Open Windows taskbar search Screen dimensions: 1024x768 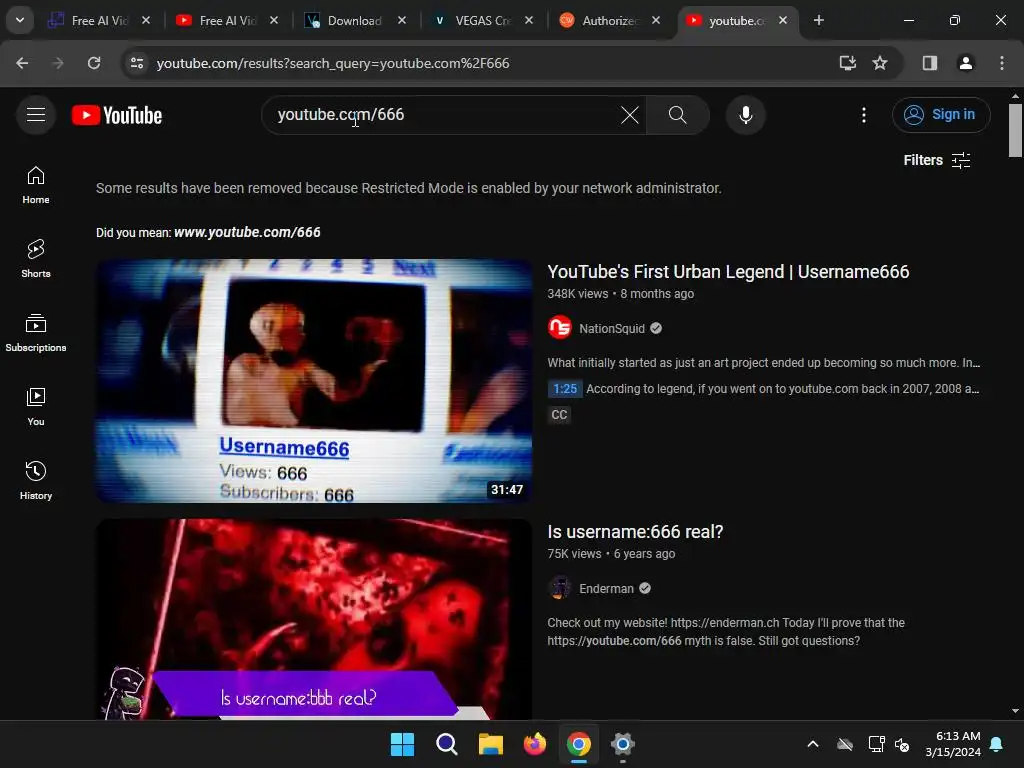pyautogui.click(x=447, y=744)
